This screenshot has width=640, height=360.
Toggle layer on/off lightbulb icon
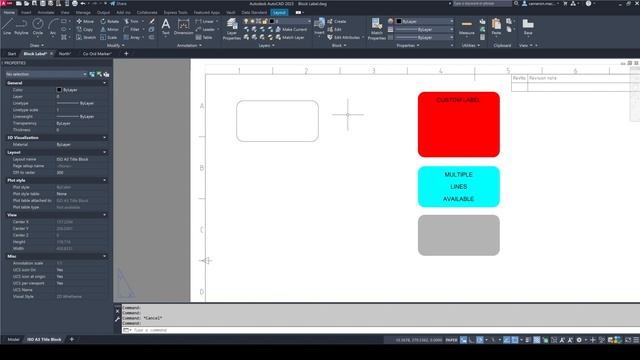(x=246, y=21)
